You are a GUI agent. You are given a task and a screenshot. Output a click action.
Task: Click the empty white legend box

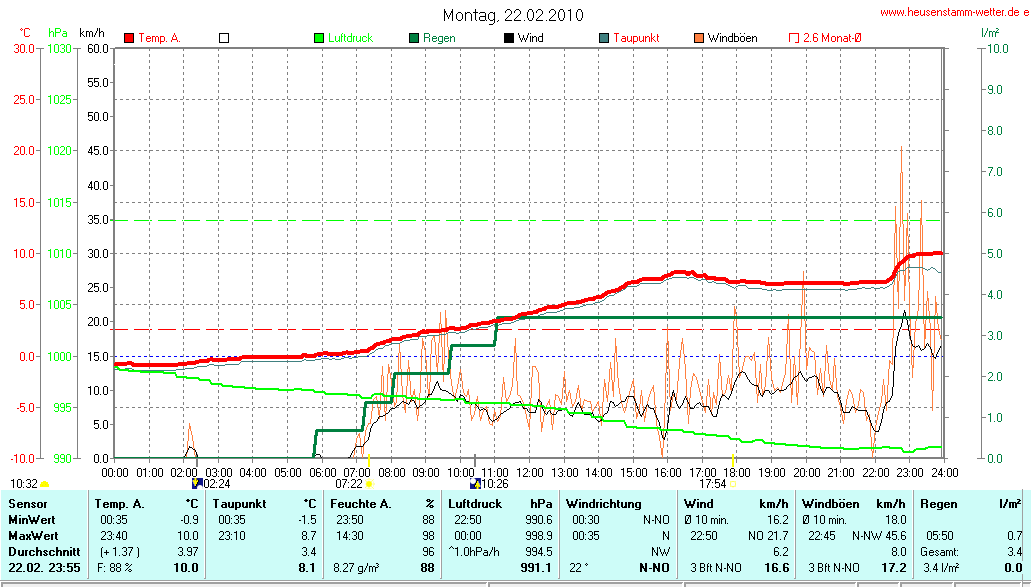point(224,38)
